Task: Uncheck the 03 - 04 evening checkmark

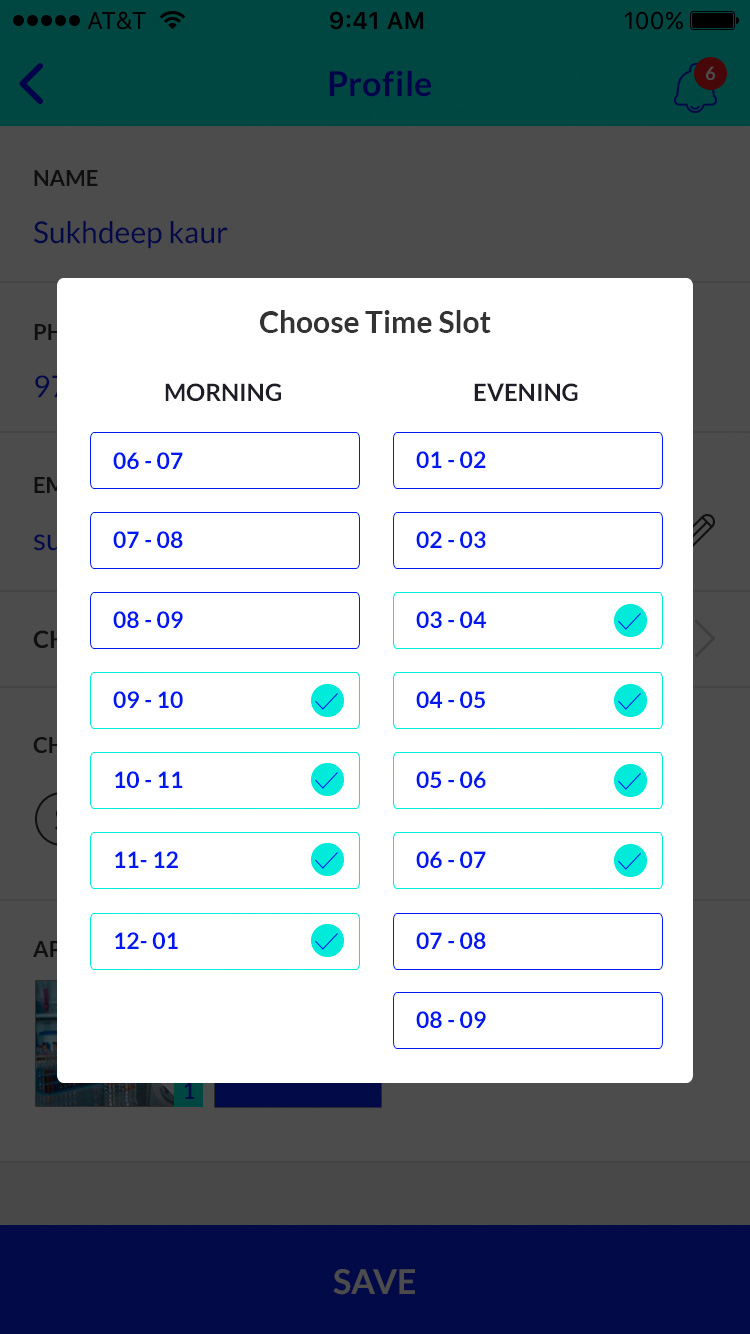Action: 630,621
